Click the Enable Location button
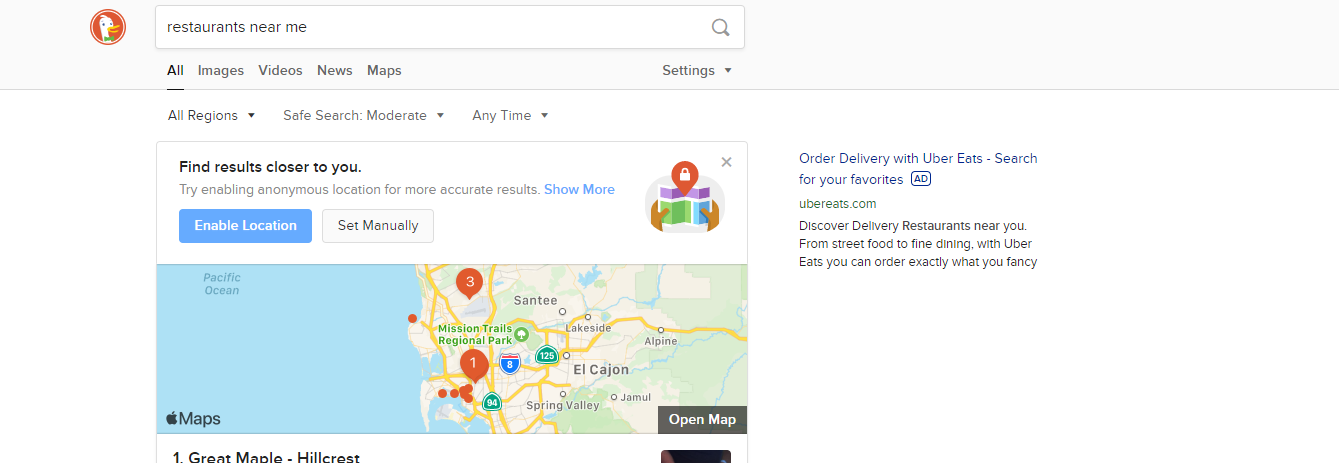 [245, 226]
